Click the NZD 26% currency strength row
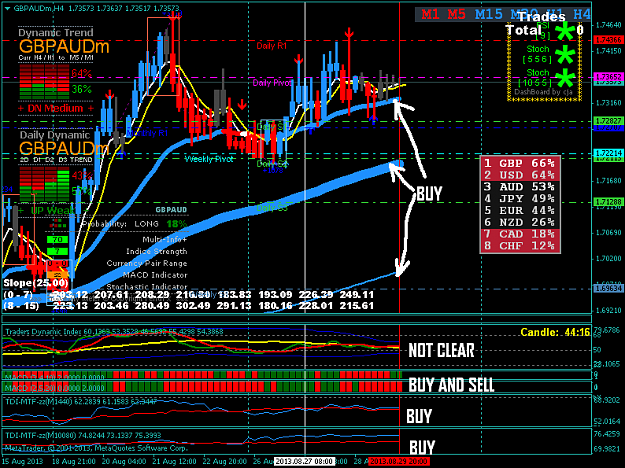 520,222
